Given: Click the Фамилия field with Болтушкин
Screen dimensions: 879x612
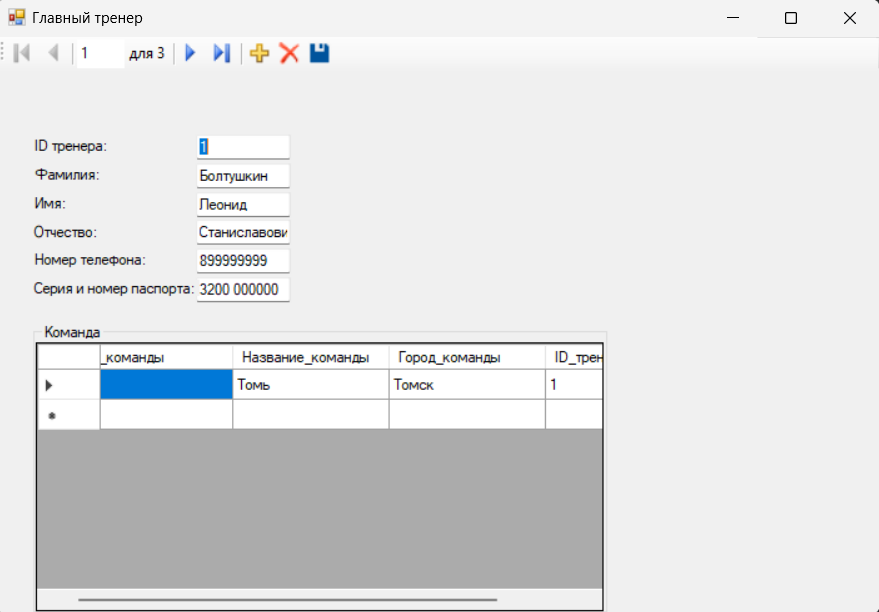Looking at the screenshot, I should click(243, 175).
